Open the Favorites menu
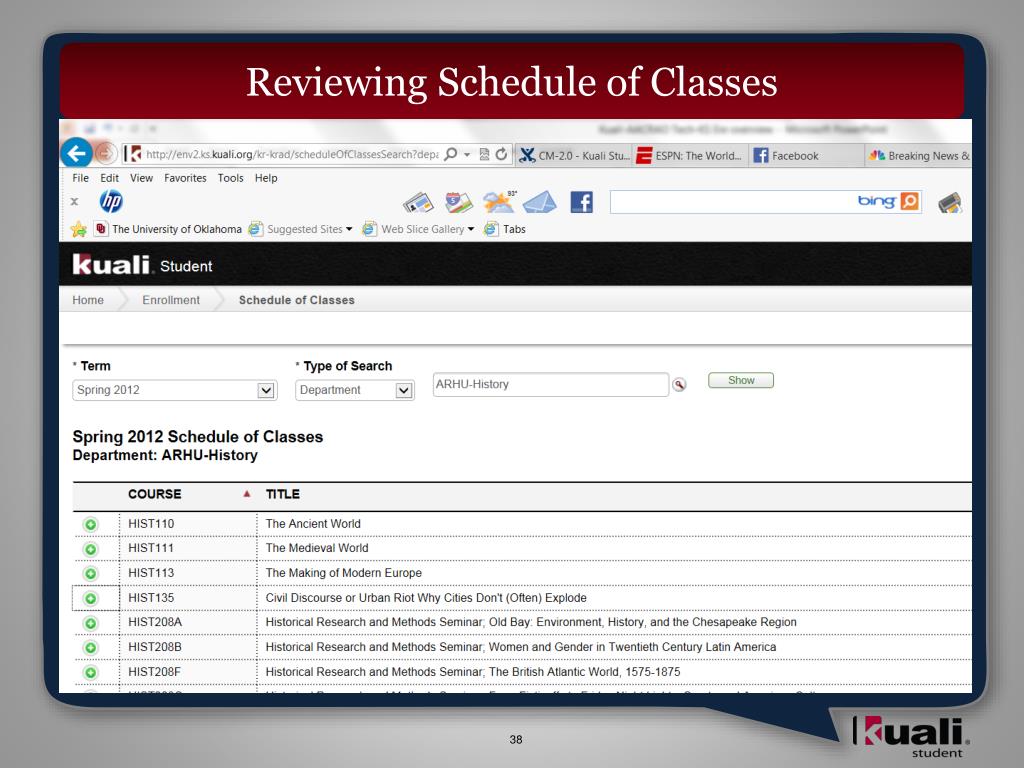Viewport: 1024px width, 768px height. point(185,178)
